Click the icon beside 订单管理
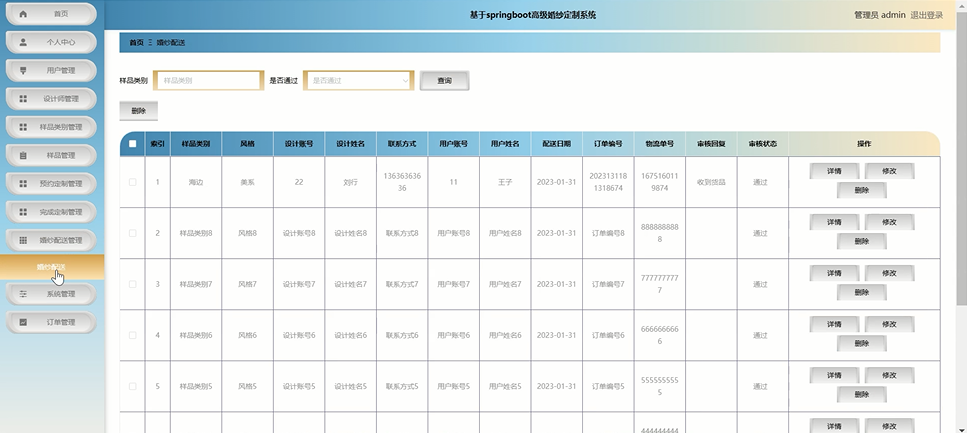This screenshot has width=967, height=433. pos(23,323)
